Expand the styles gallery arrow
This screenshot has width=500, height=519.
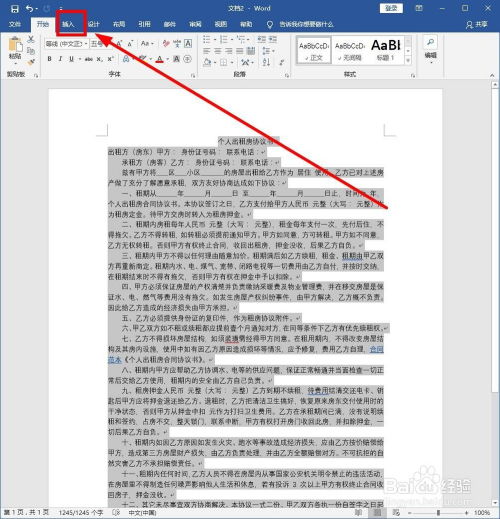[408, 61]
